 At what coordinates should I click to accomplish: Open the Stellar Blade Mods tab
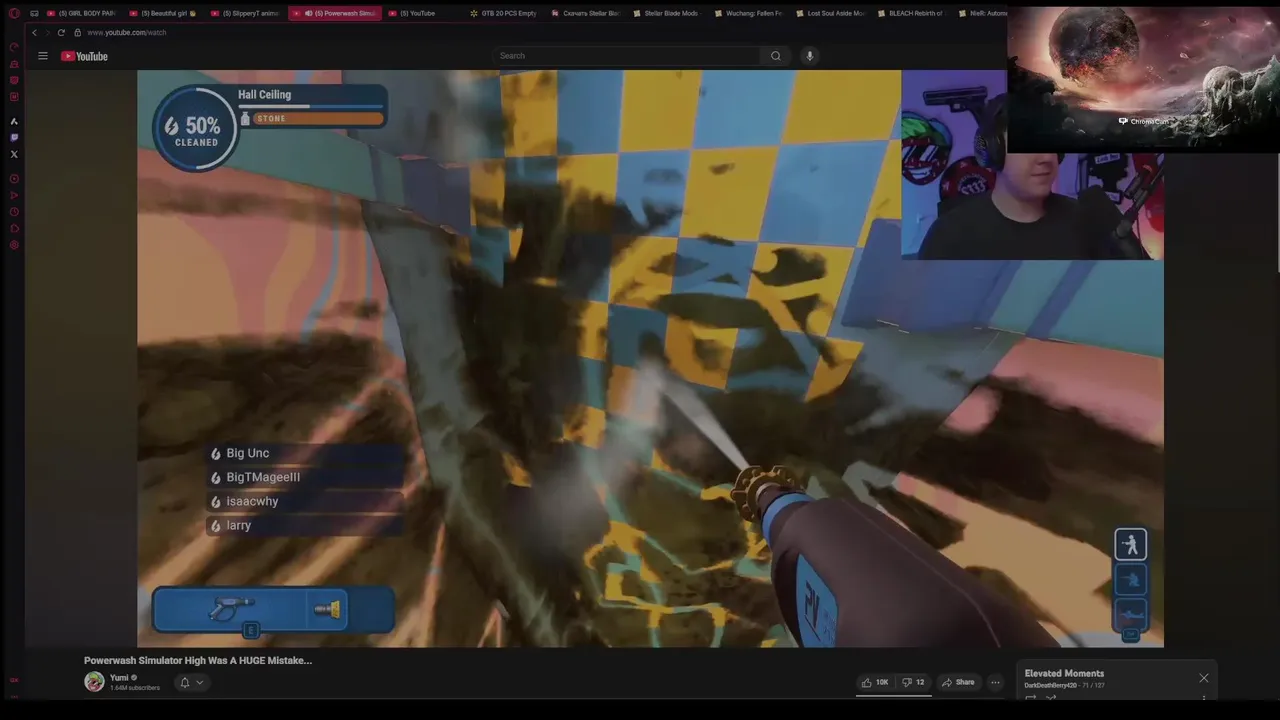coord(665,13)
